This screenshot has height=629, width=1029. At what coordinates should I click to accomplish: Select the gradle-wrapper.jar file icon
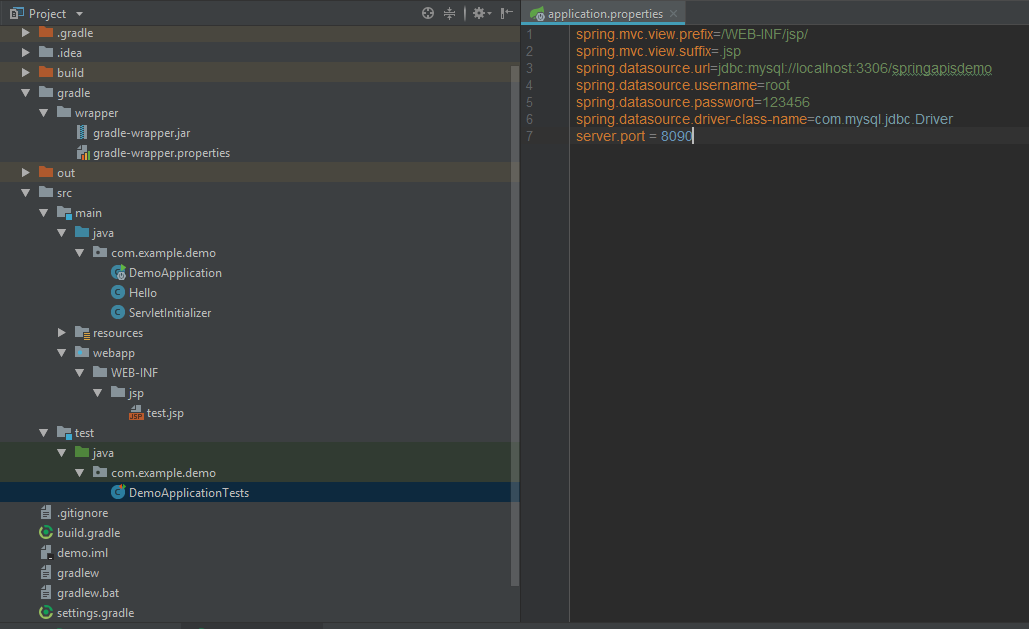82,133
